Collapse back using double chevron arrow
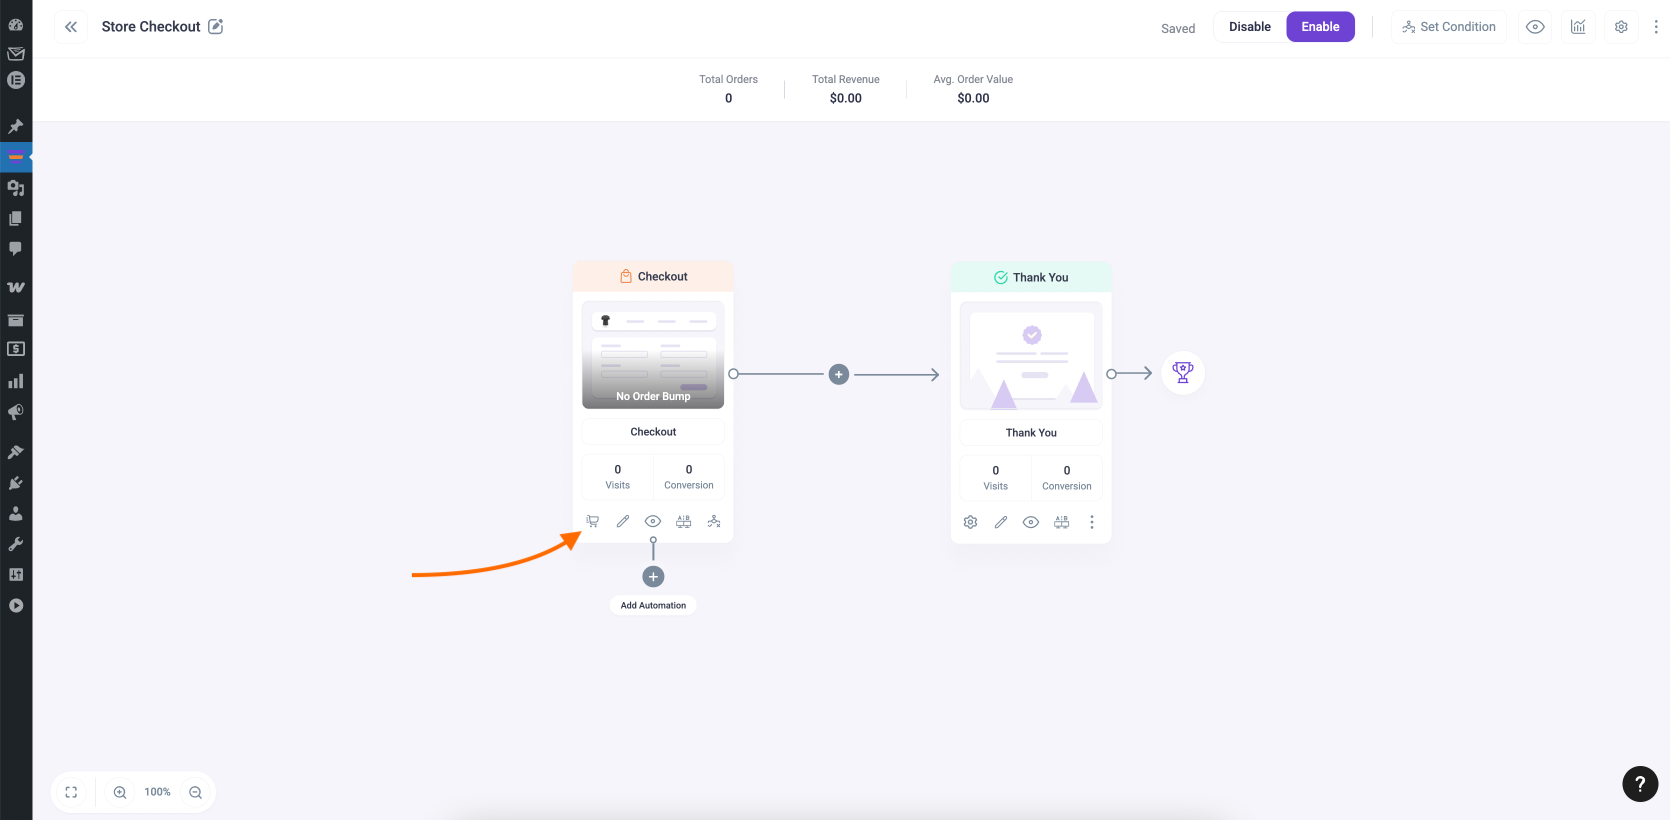The image size is (1670, 820). tap(71, 27)
